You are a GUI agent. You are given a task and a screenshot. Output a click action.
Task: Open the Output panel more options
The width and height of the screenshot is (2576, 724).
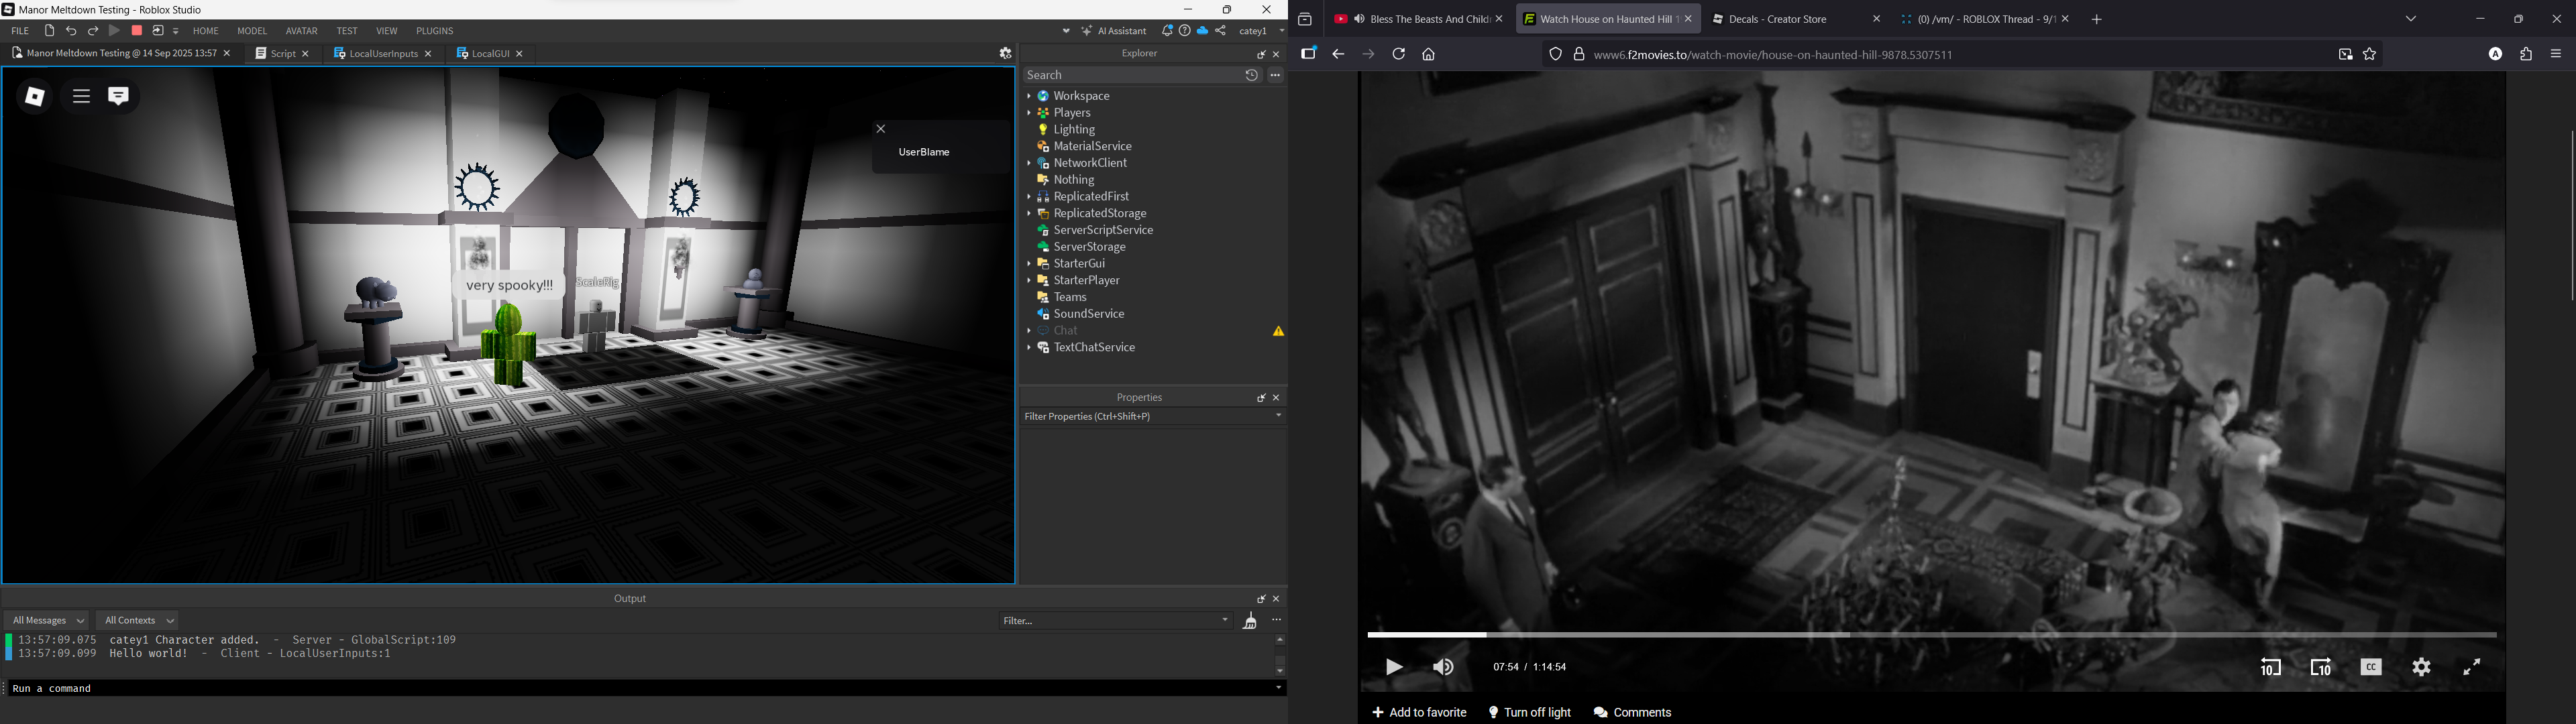pos(1277,621)
